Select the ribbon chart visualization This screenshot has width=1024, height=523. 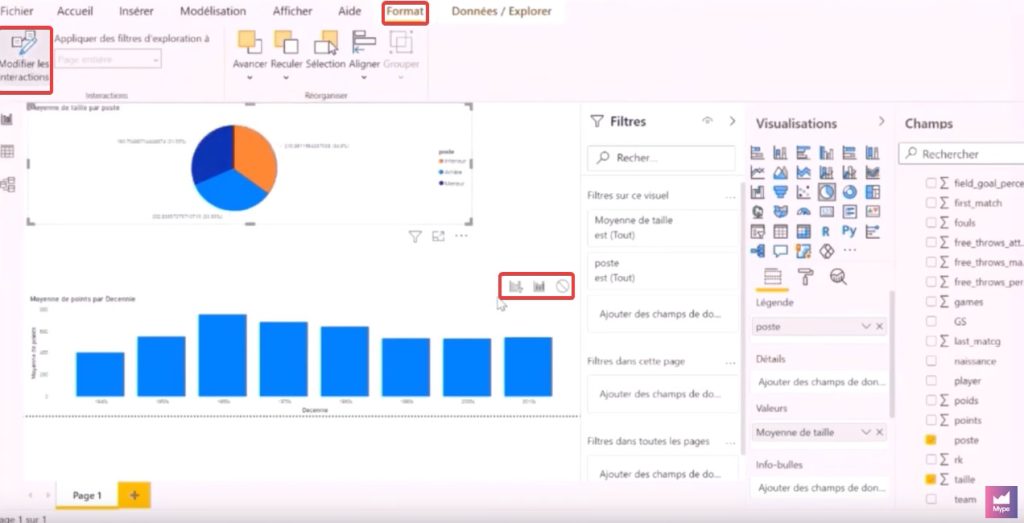click(x=872, y=172)
